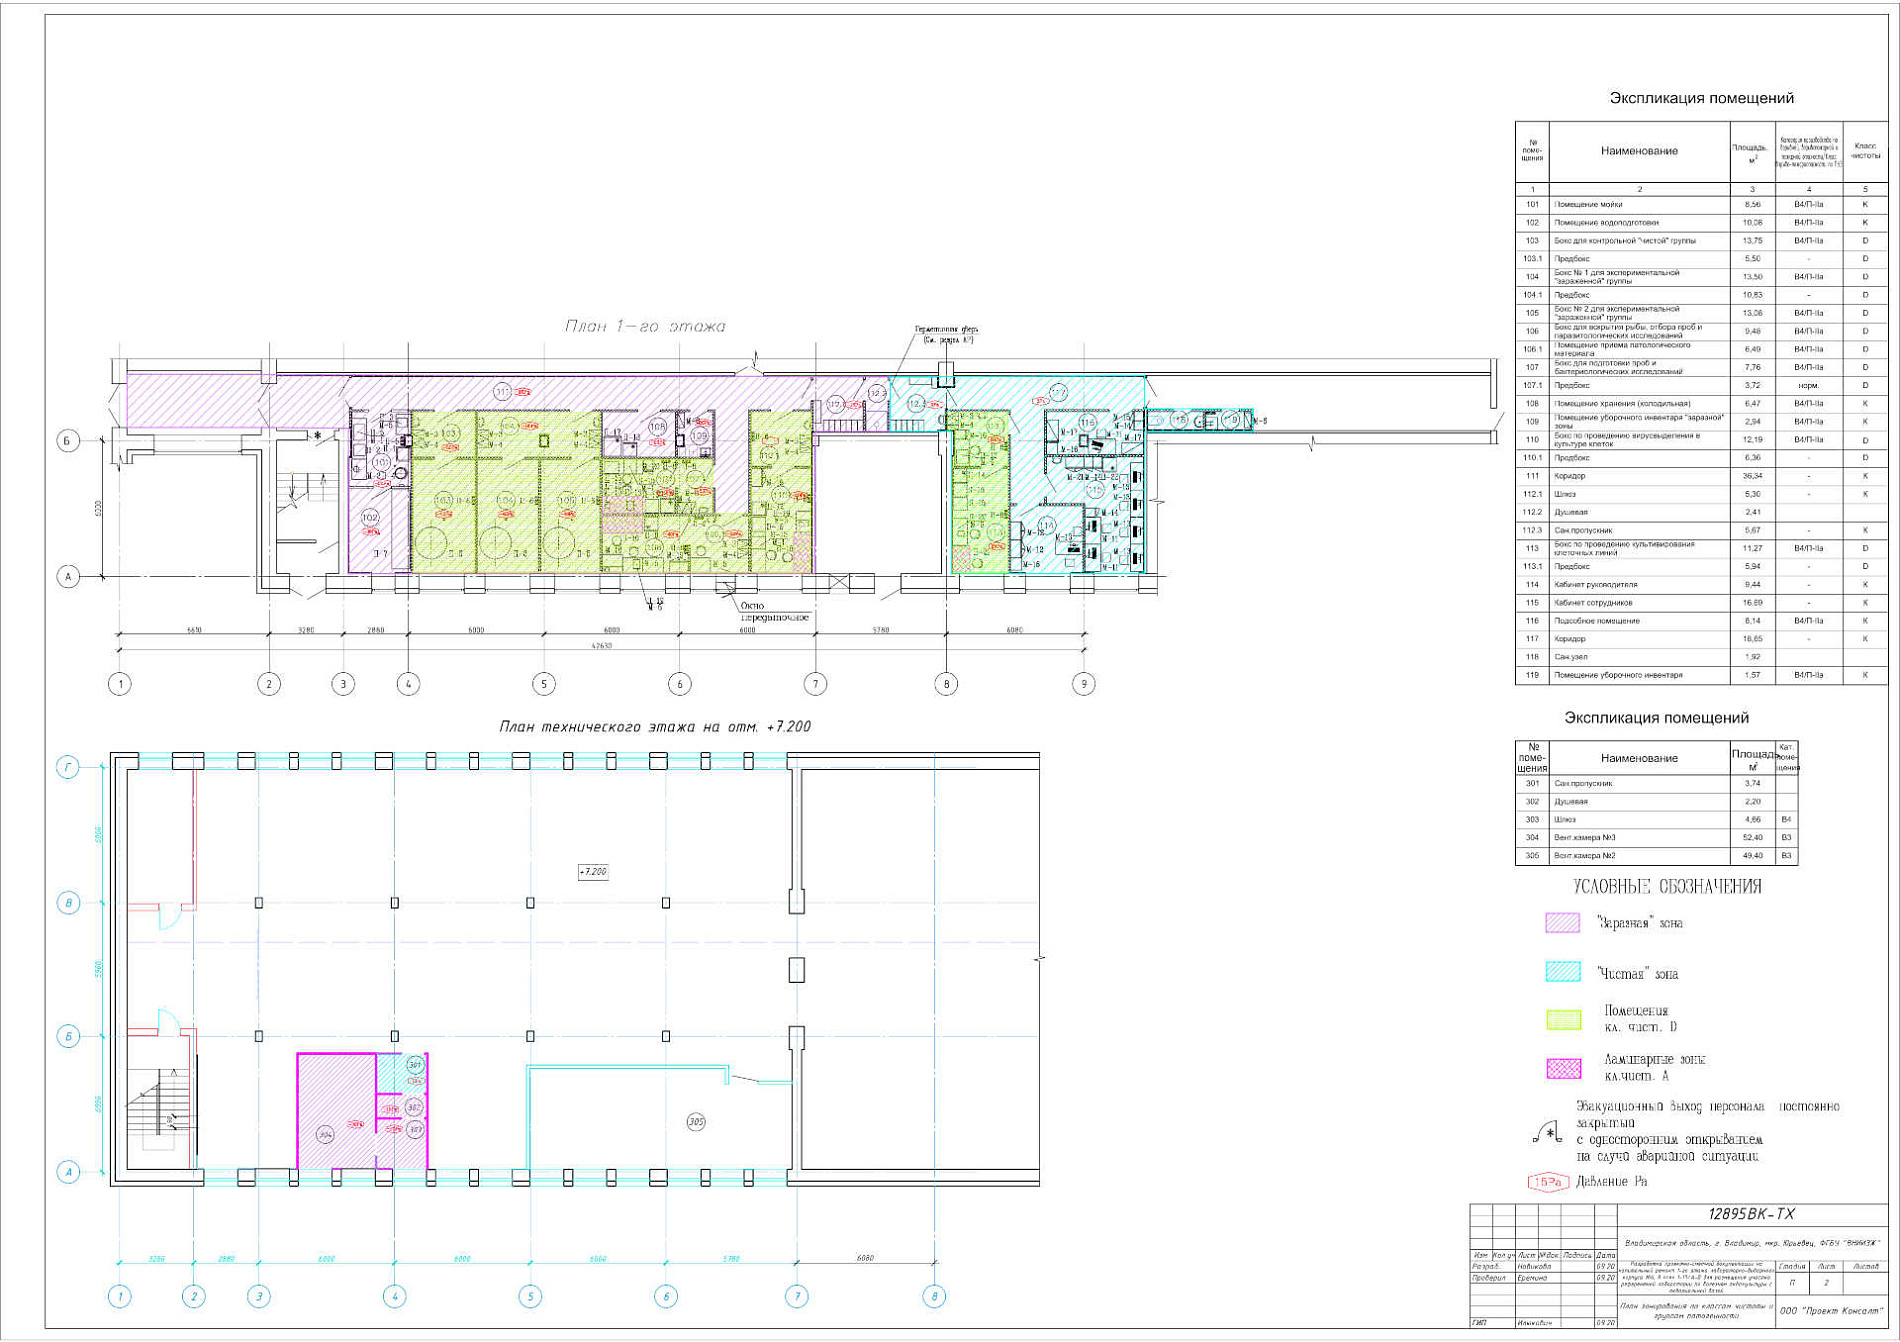
Task: Click the pink "Заразная" зона hatch swatch
Action: click(1563, 923)
